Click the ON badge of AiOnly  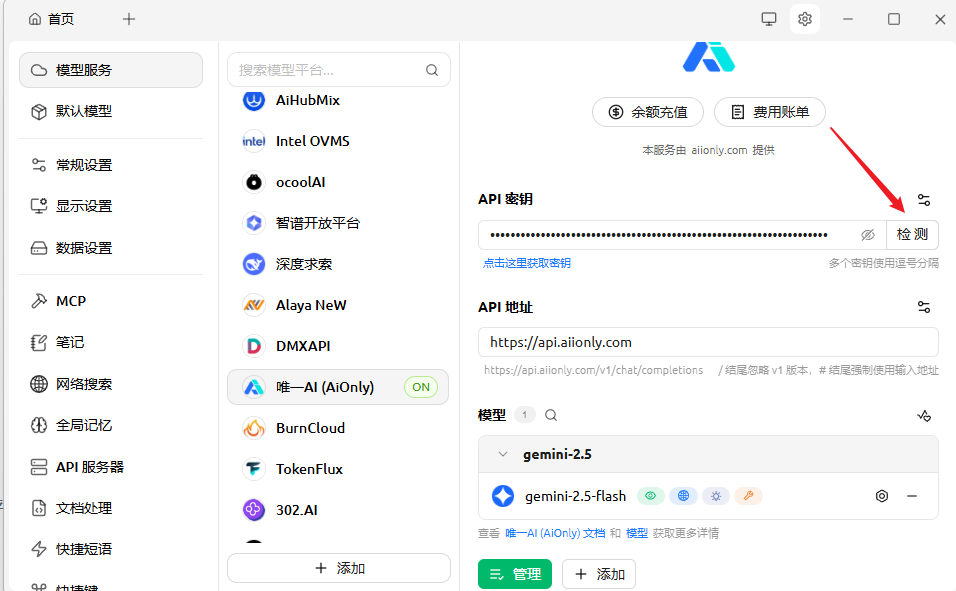(x=421, y=387)
